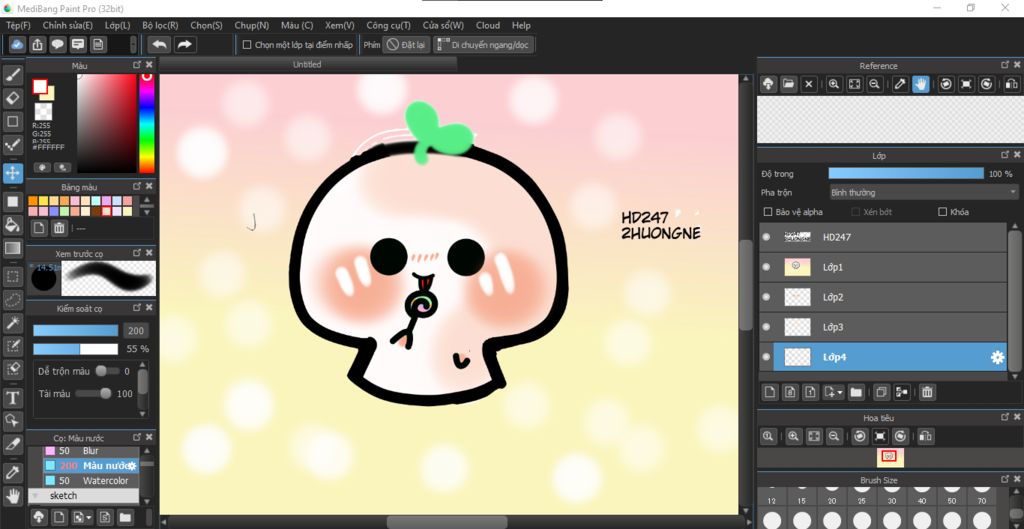Open the Chỉnh sửa(E) menu
Image resolution: width=1024 pixels, height=529 pixels.
tap(68, 25)
